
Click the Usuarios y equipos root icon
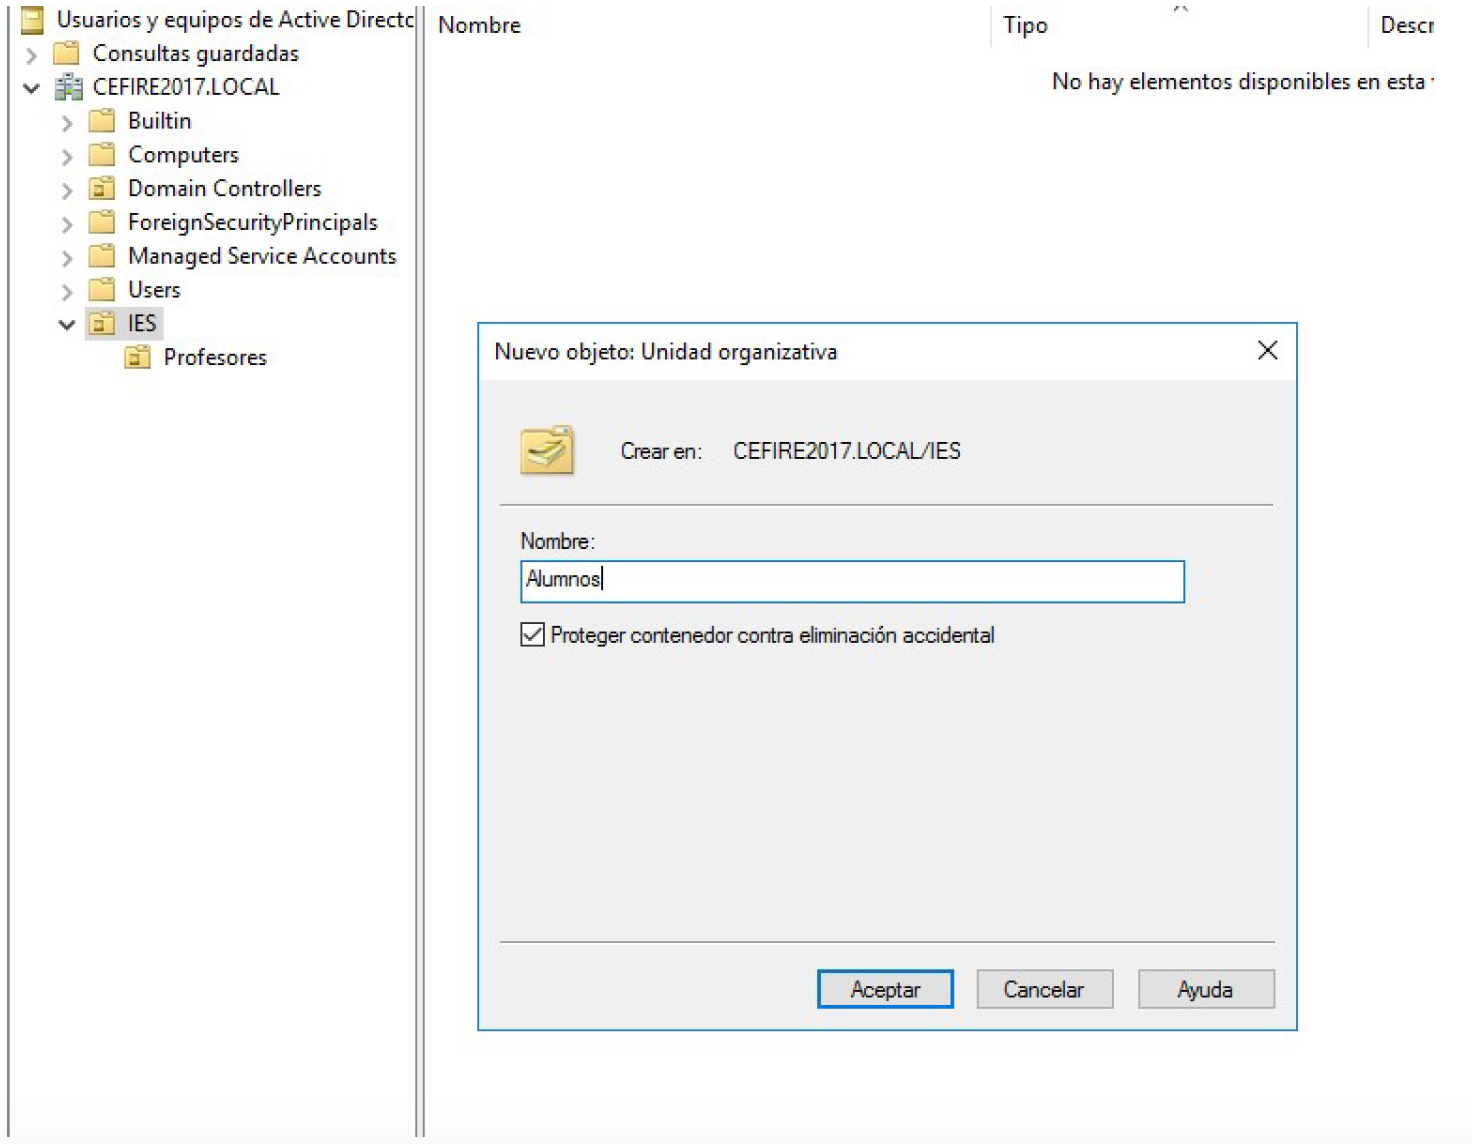tap(33, 19)
